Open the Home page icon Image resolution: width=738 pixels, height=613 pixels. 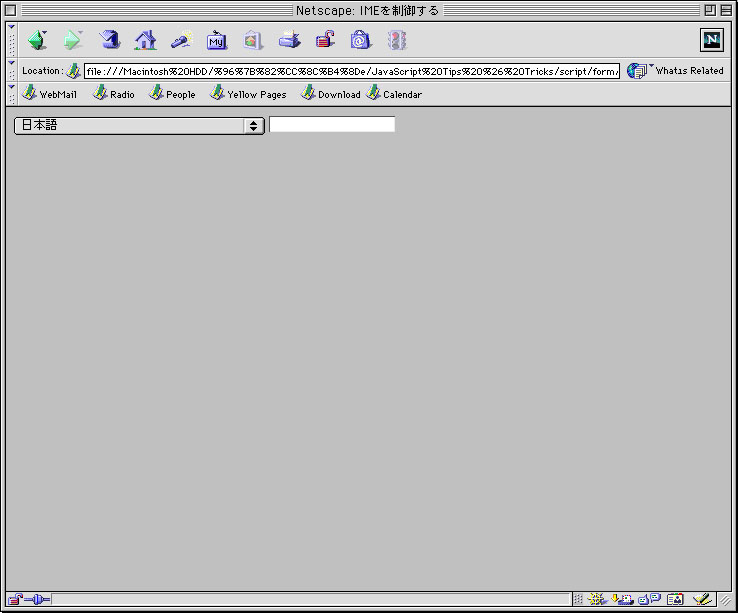coord(145,40)
